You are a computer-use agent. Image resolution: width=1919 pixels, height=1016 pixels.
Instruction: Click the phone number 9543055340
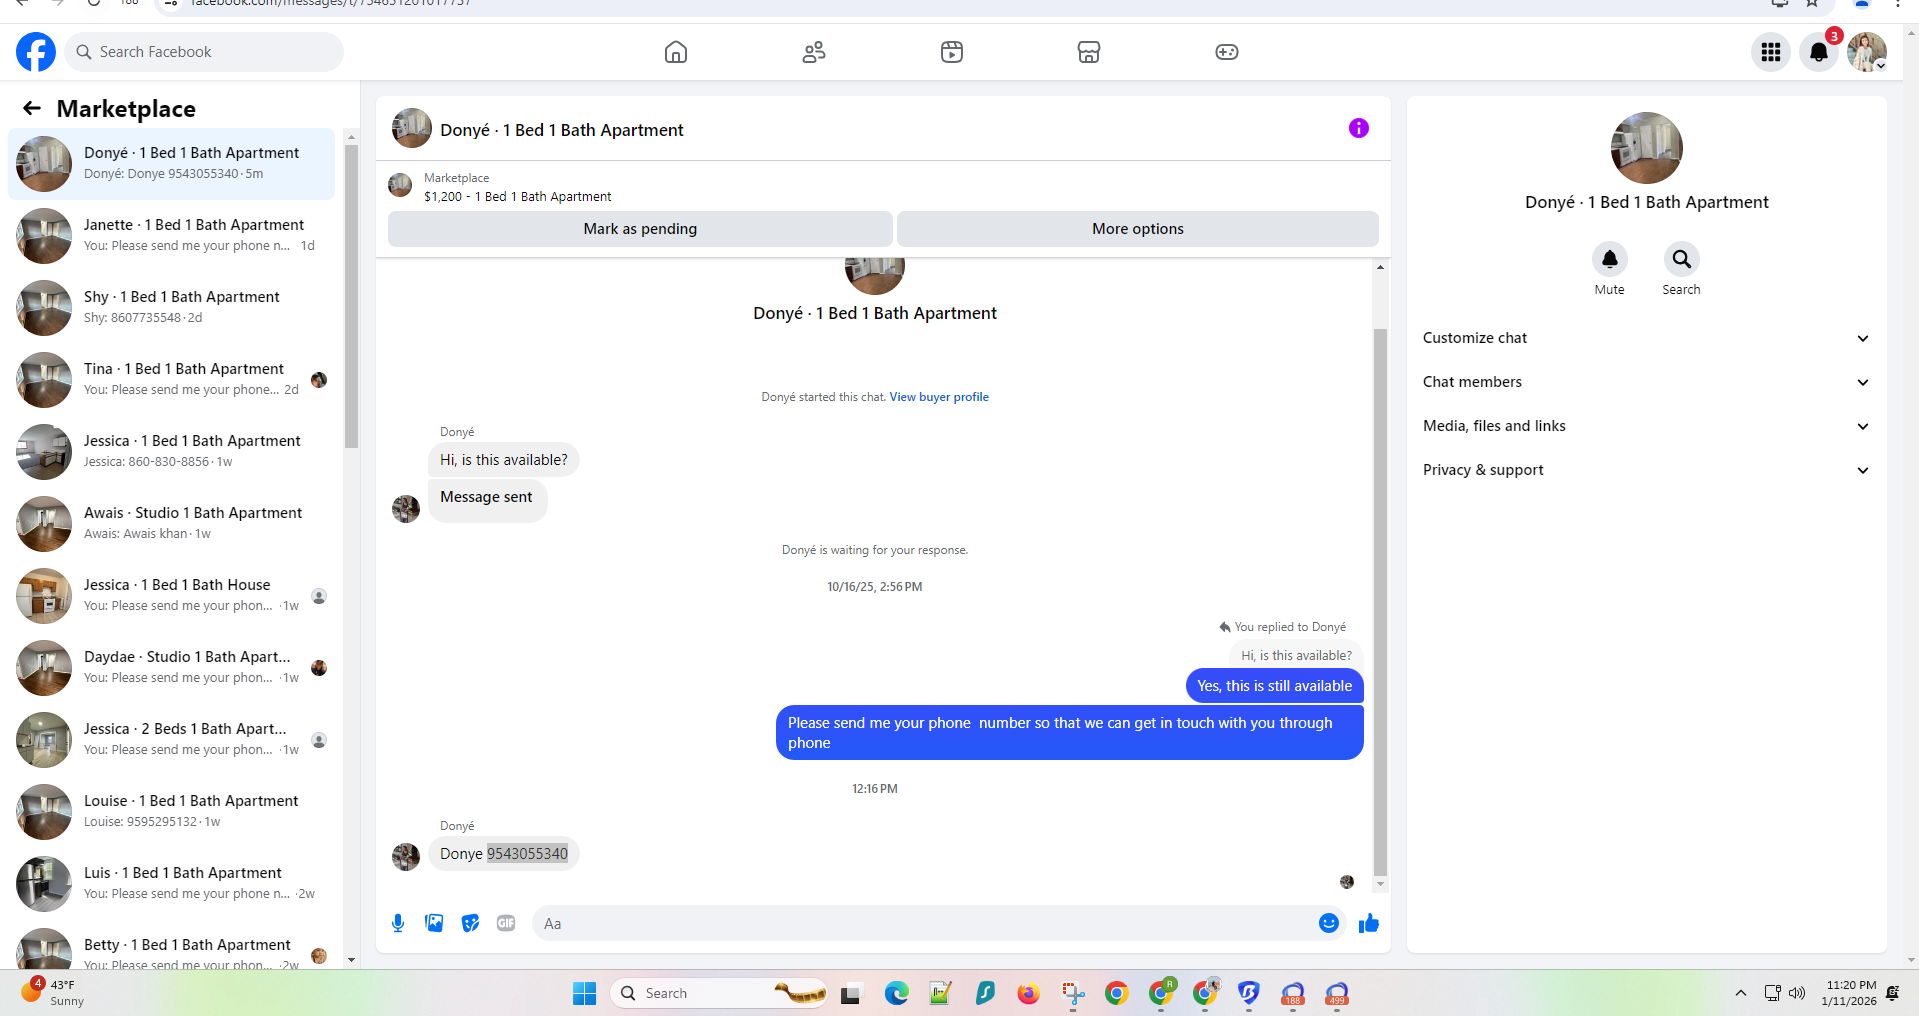pyautogui.click(x=527, y=854)
